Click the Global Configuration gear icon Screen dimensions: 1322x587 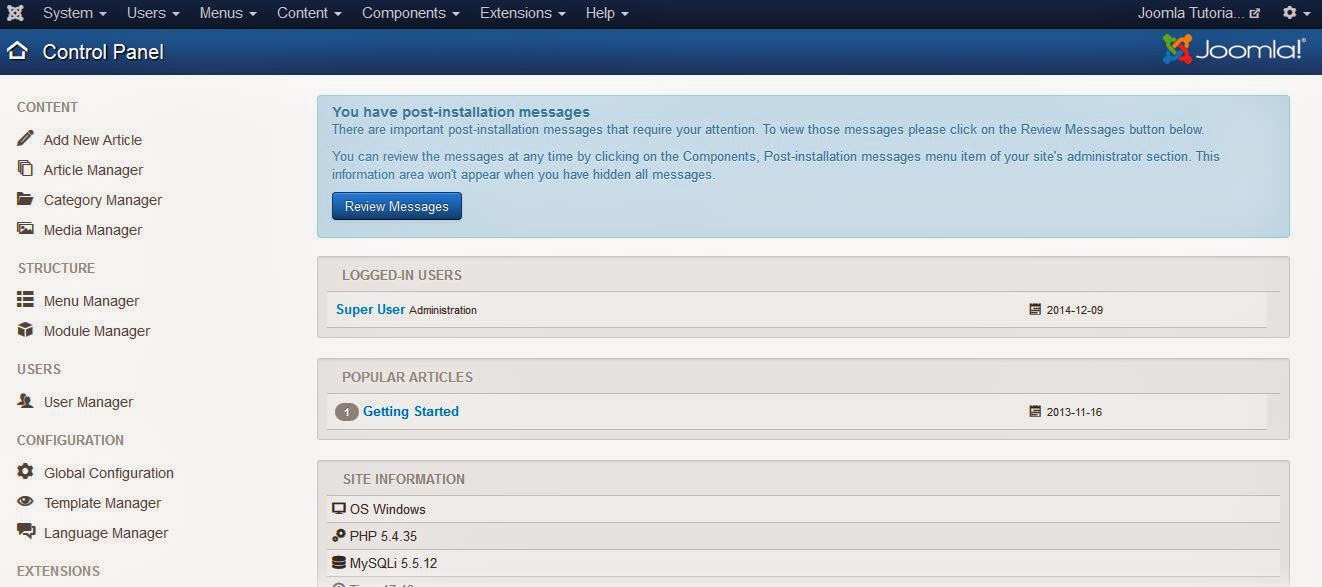click(x=25, y=472)
